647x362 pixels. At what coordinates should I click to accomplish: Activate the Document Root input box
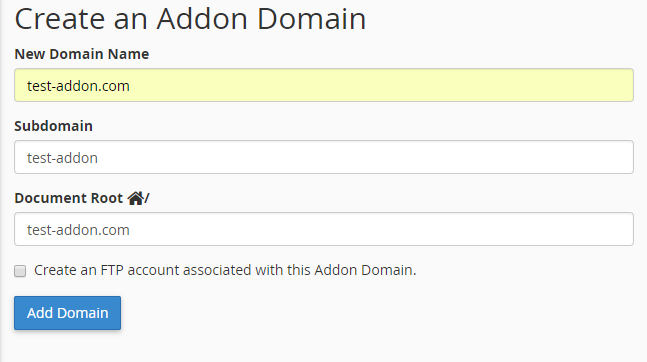pyautogui.click(x=324, y=229)
